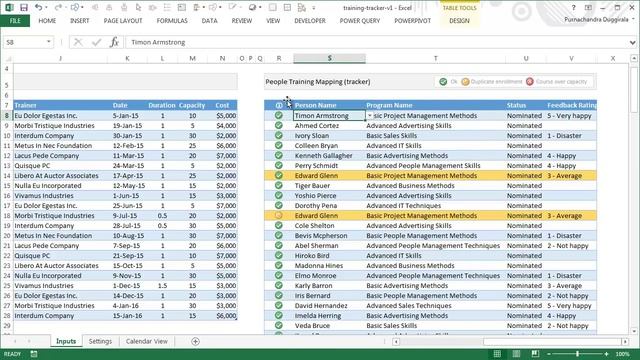
Task: Click the macro recording icon in status bar
Action: click(x=34, y=354)
